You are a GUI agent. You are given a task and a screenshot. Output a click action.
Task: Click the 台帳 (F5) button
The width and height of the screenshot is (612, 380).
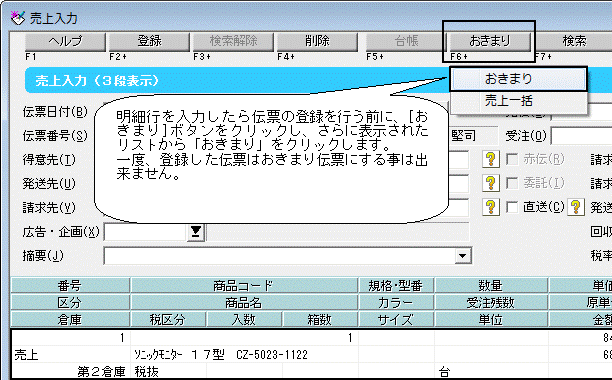tap(406, 41)
